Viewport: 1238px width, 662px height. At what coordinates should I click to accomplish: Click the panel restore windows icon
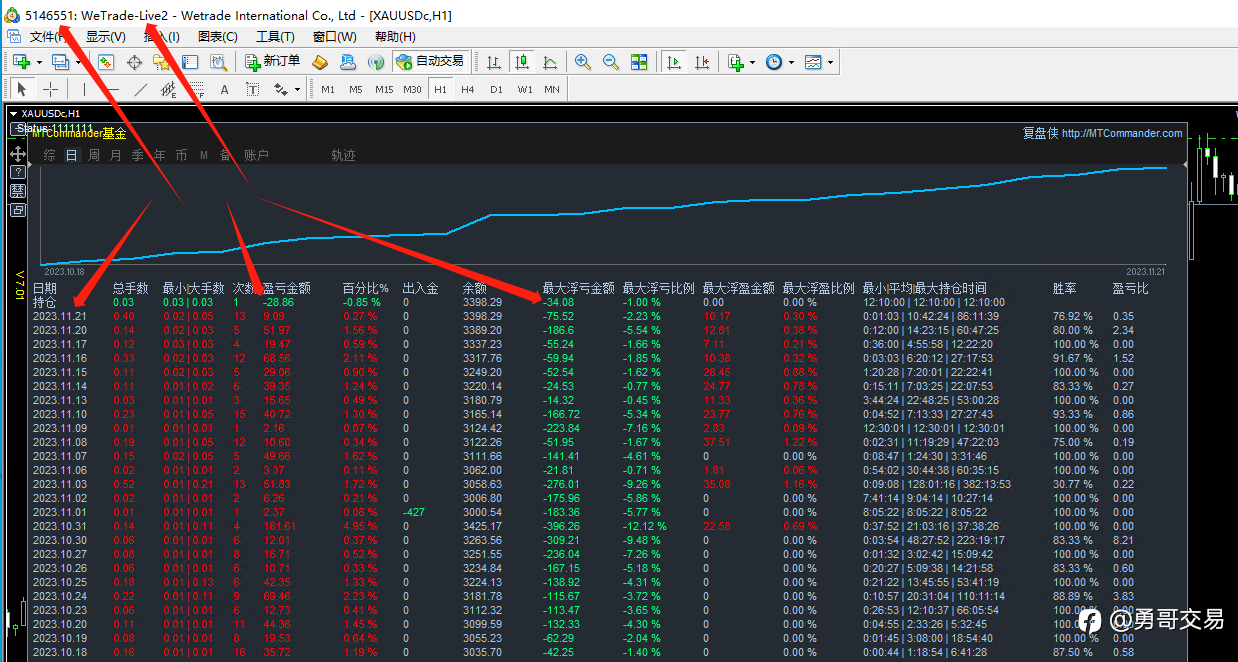coord(18,210)
